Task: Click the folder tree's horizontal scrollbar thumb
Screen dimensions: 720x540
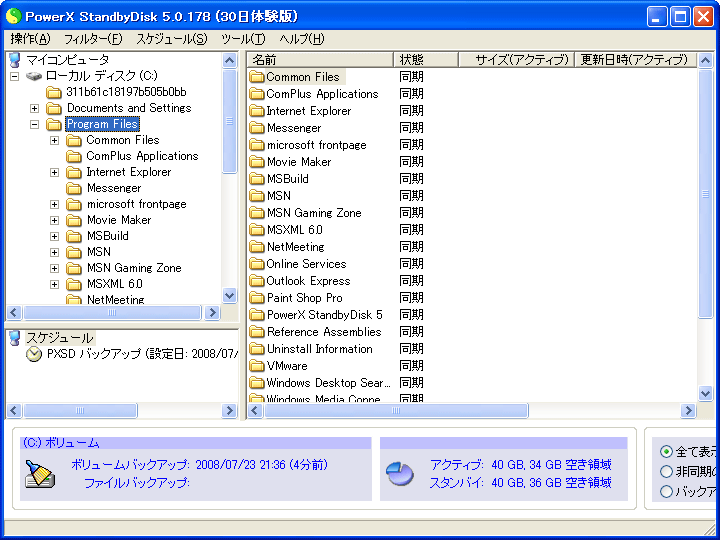Action: [x=112, y=313]
